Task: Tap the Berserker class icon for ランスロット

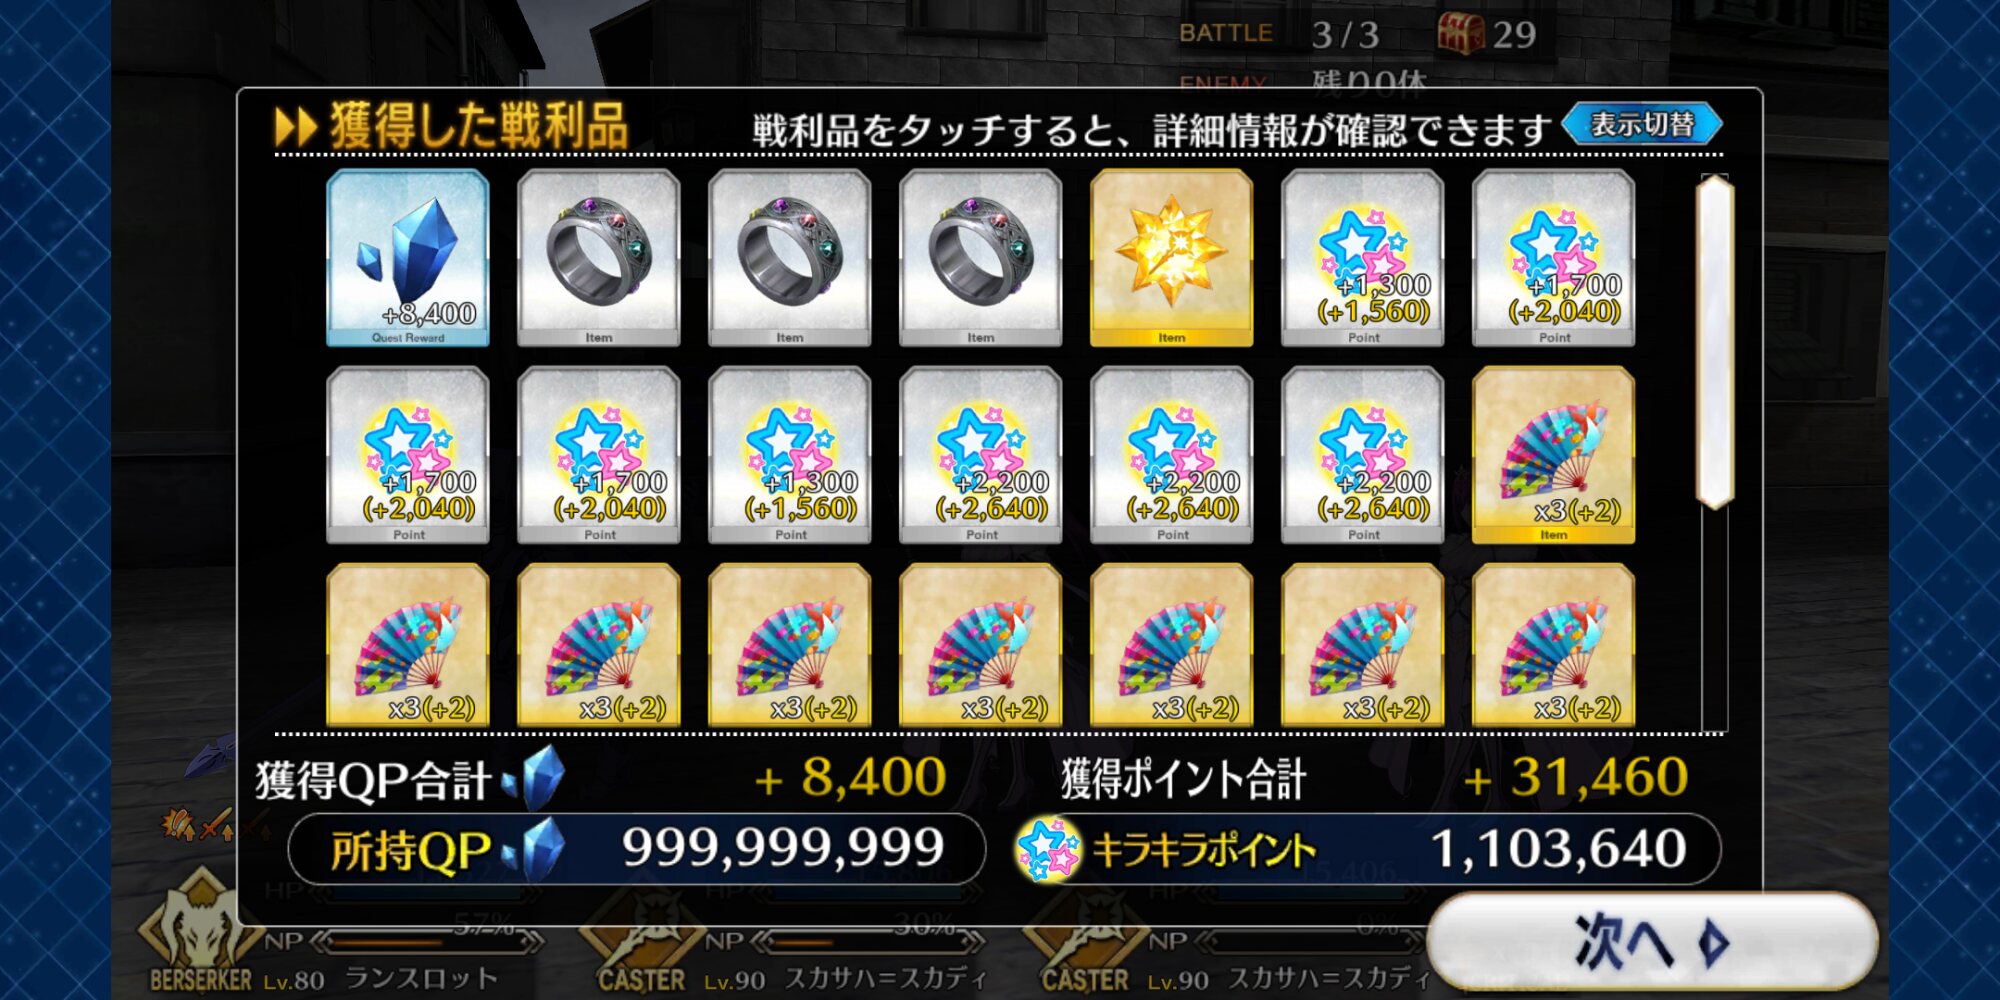Action: coord(200,930)
